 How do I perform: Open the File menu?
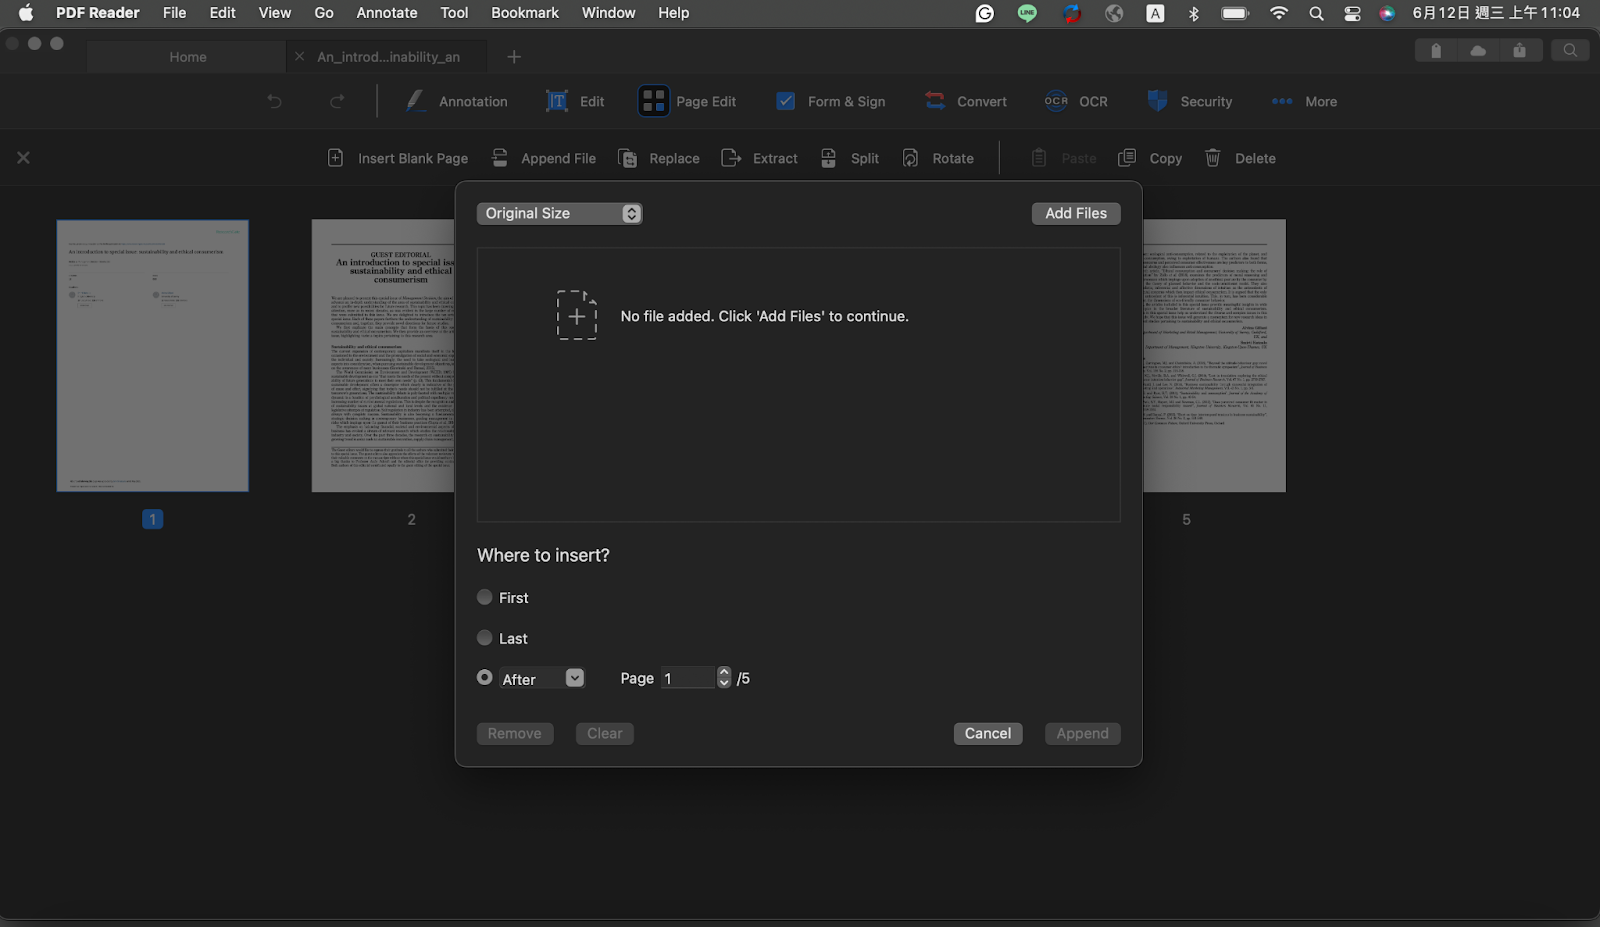click(x=174, y=13)
